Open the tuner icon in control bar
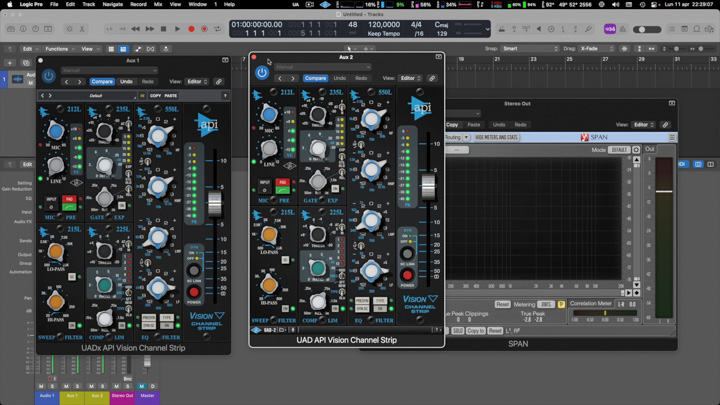Image resolution: width=720 pixels, height=405 pixels. (x=588, y=29)
